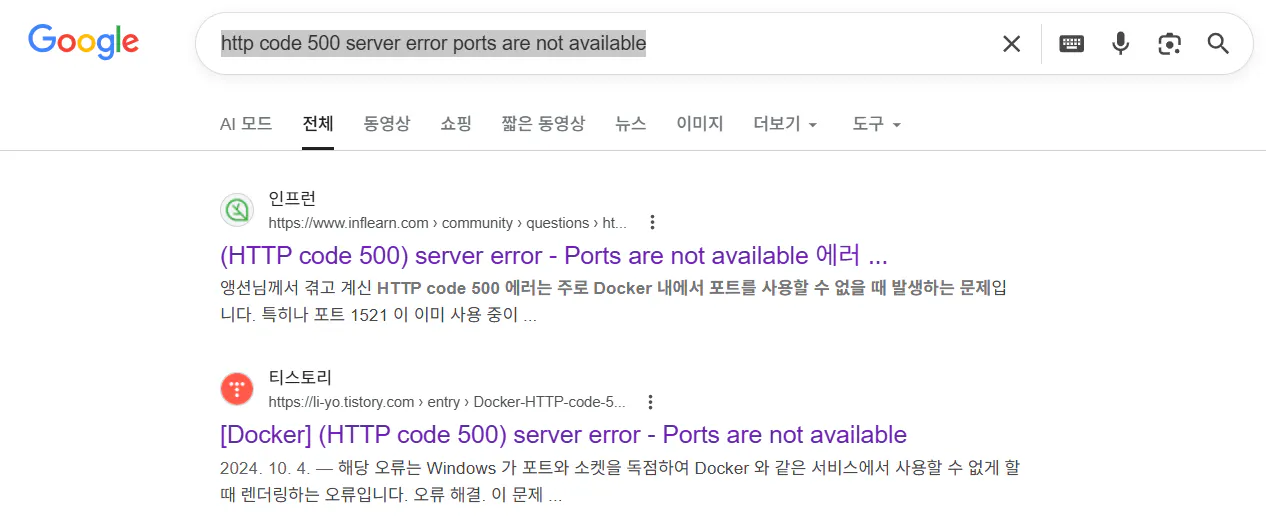Clear the search query with X

[x=1012, y=44]
